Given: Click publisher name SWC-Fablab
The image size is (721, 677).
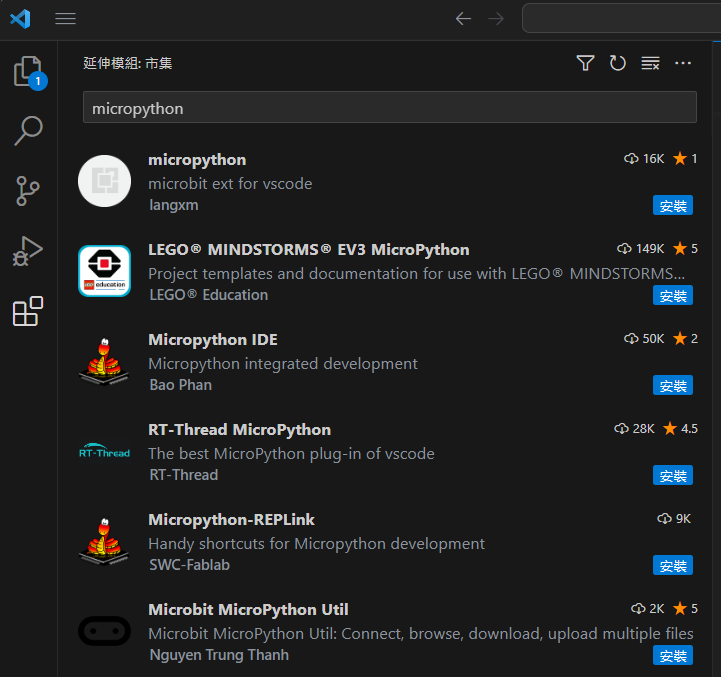Looking at the screenshot, I should point(189,565).
